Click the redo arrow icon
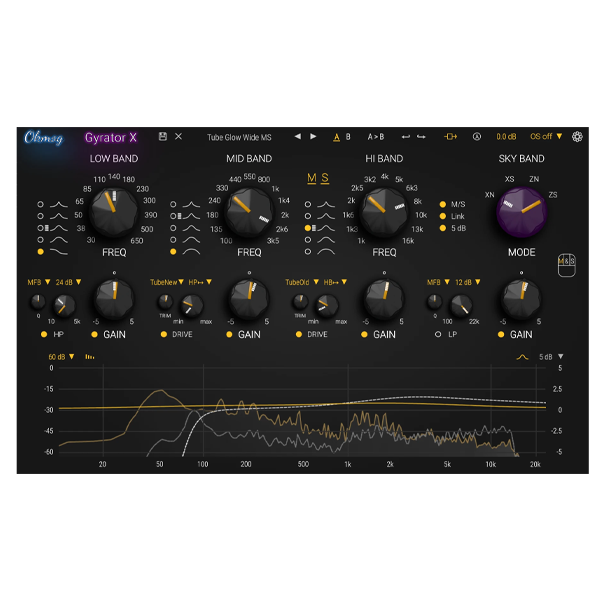The image size is (600, 600). [x=421, y=136]
